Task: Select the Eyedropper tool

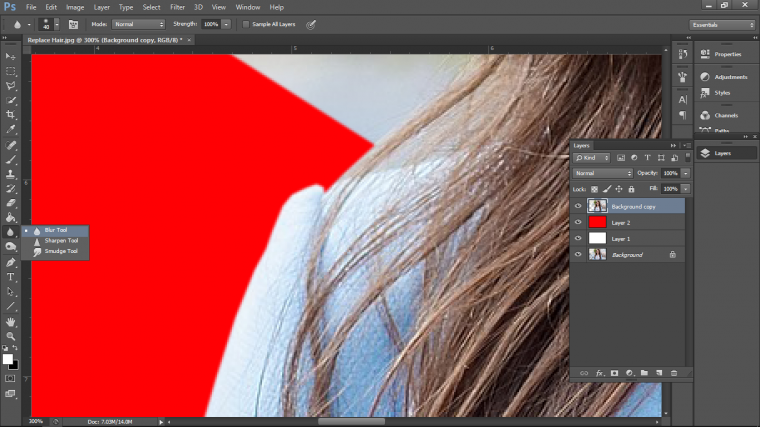Action: 10,129
